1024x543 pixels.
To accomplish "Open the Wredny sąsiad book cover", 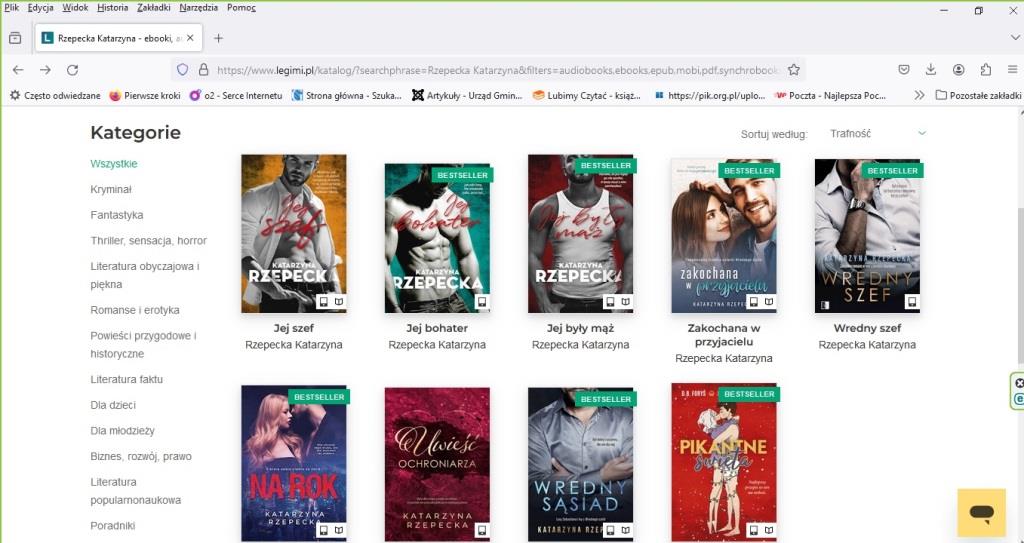I will pyautogui.click(x=581, y=465).
